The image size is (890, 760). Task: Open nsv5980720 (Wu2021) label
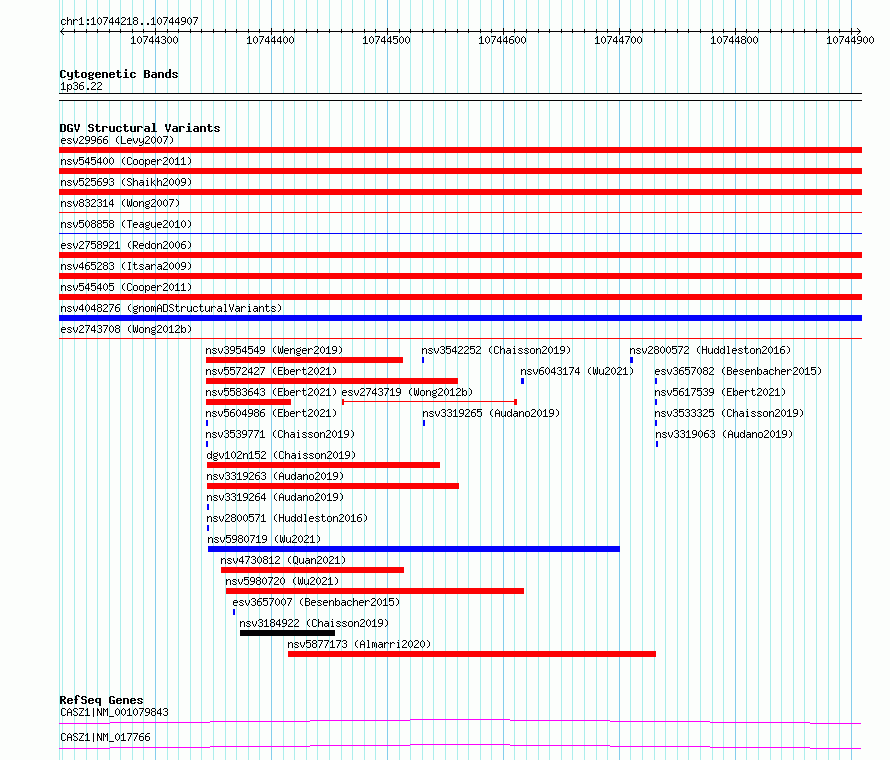282,581
